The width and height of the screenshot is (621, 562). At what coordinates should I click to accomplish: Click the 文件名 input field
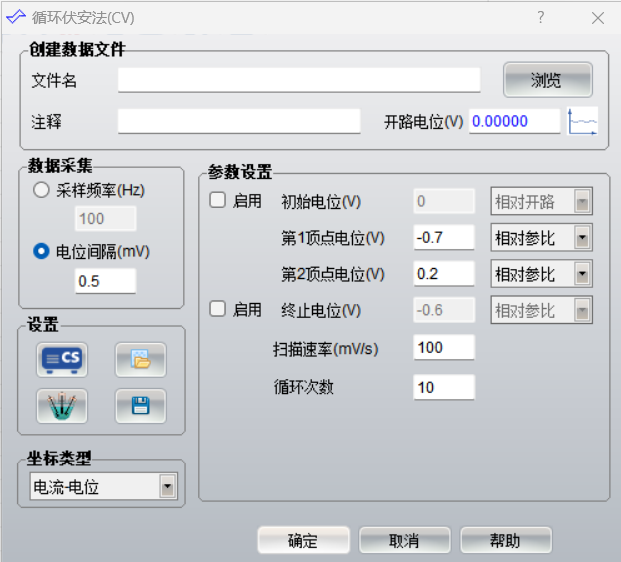point(299,80)
